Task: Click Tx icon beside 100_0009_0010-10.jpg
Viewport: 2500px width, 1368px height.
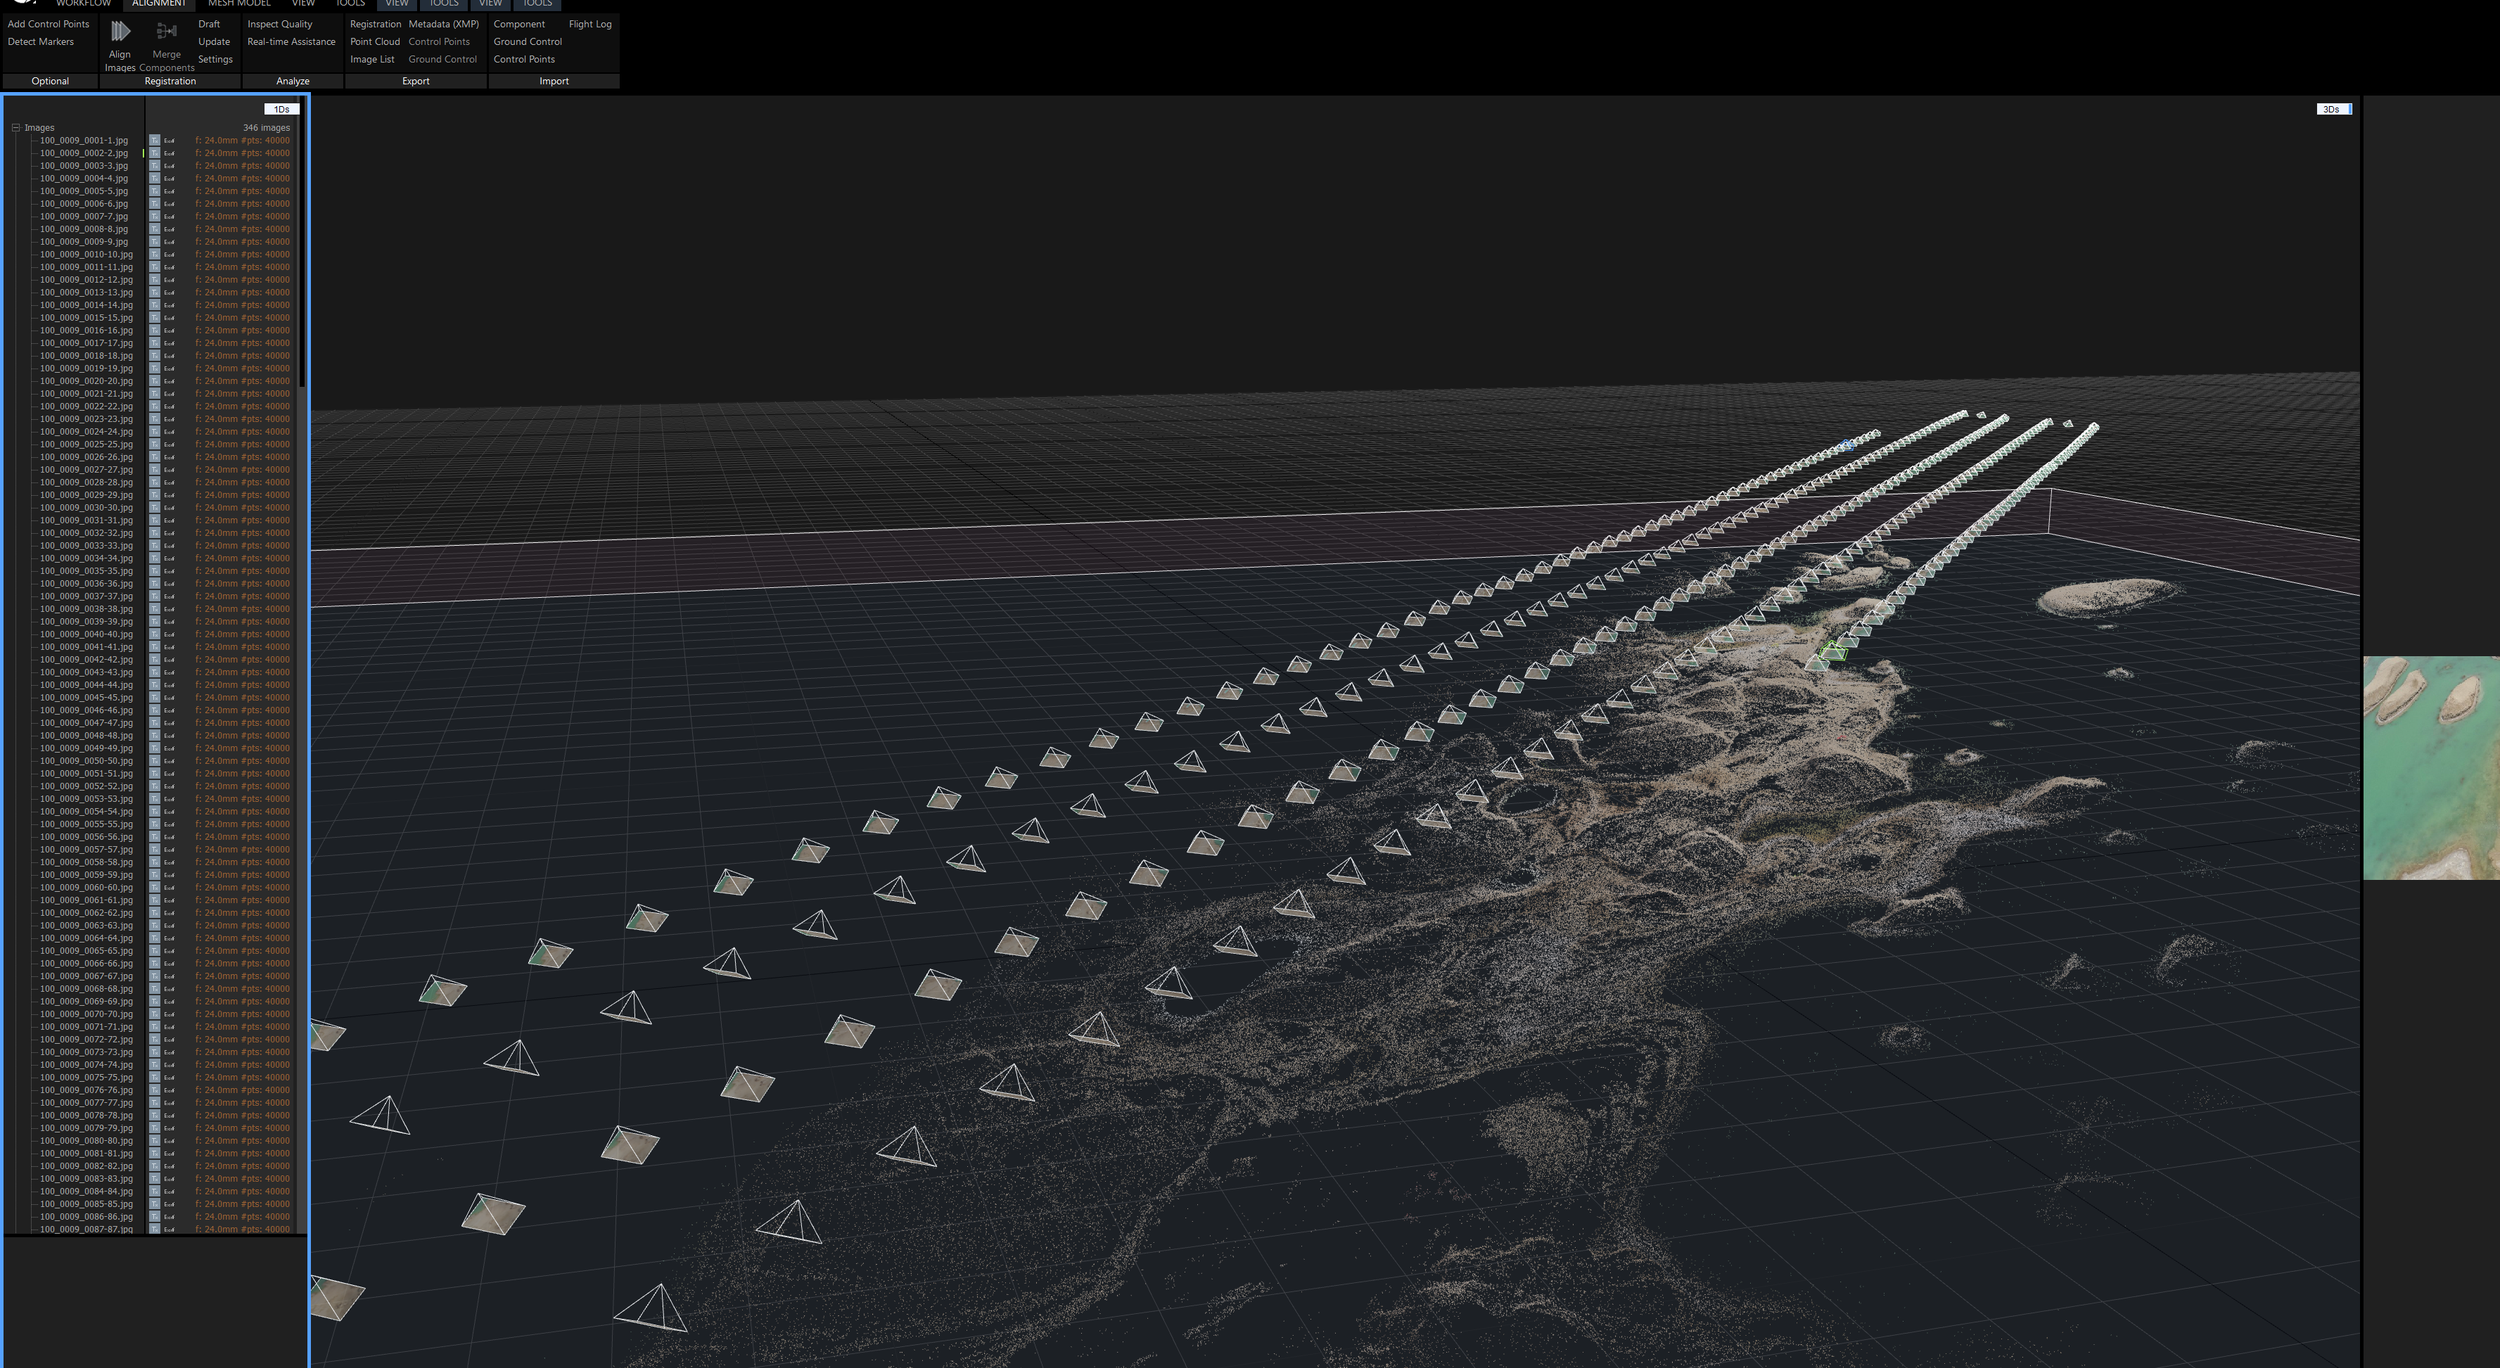Action: pos(154,255)
